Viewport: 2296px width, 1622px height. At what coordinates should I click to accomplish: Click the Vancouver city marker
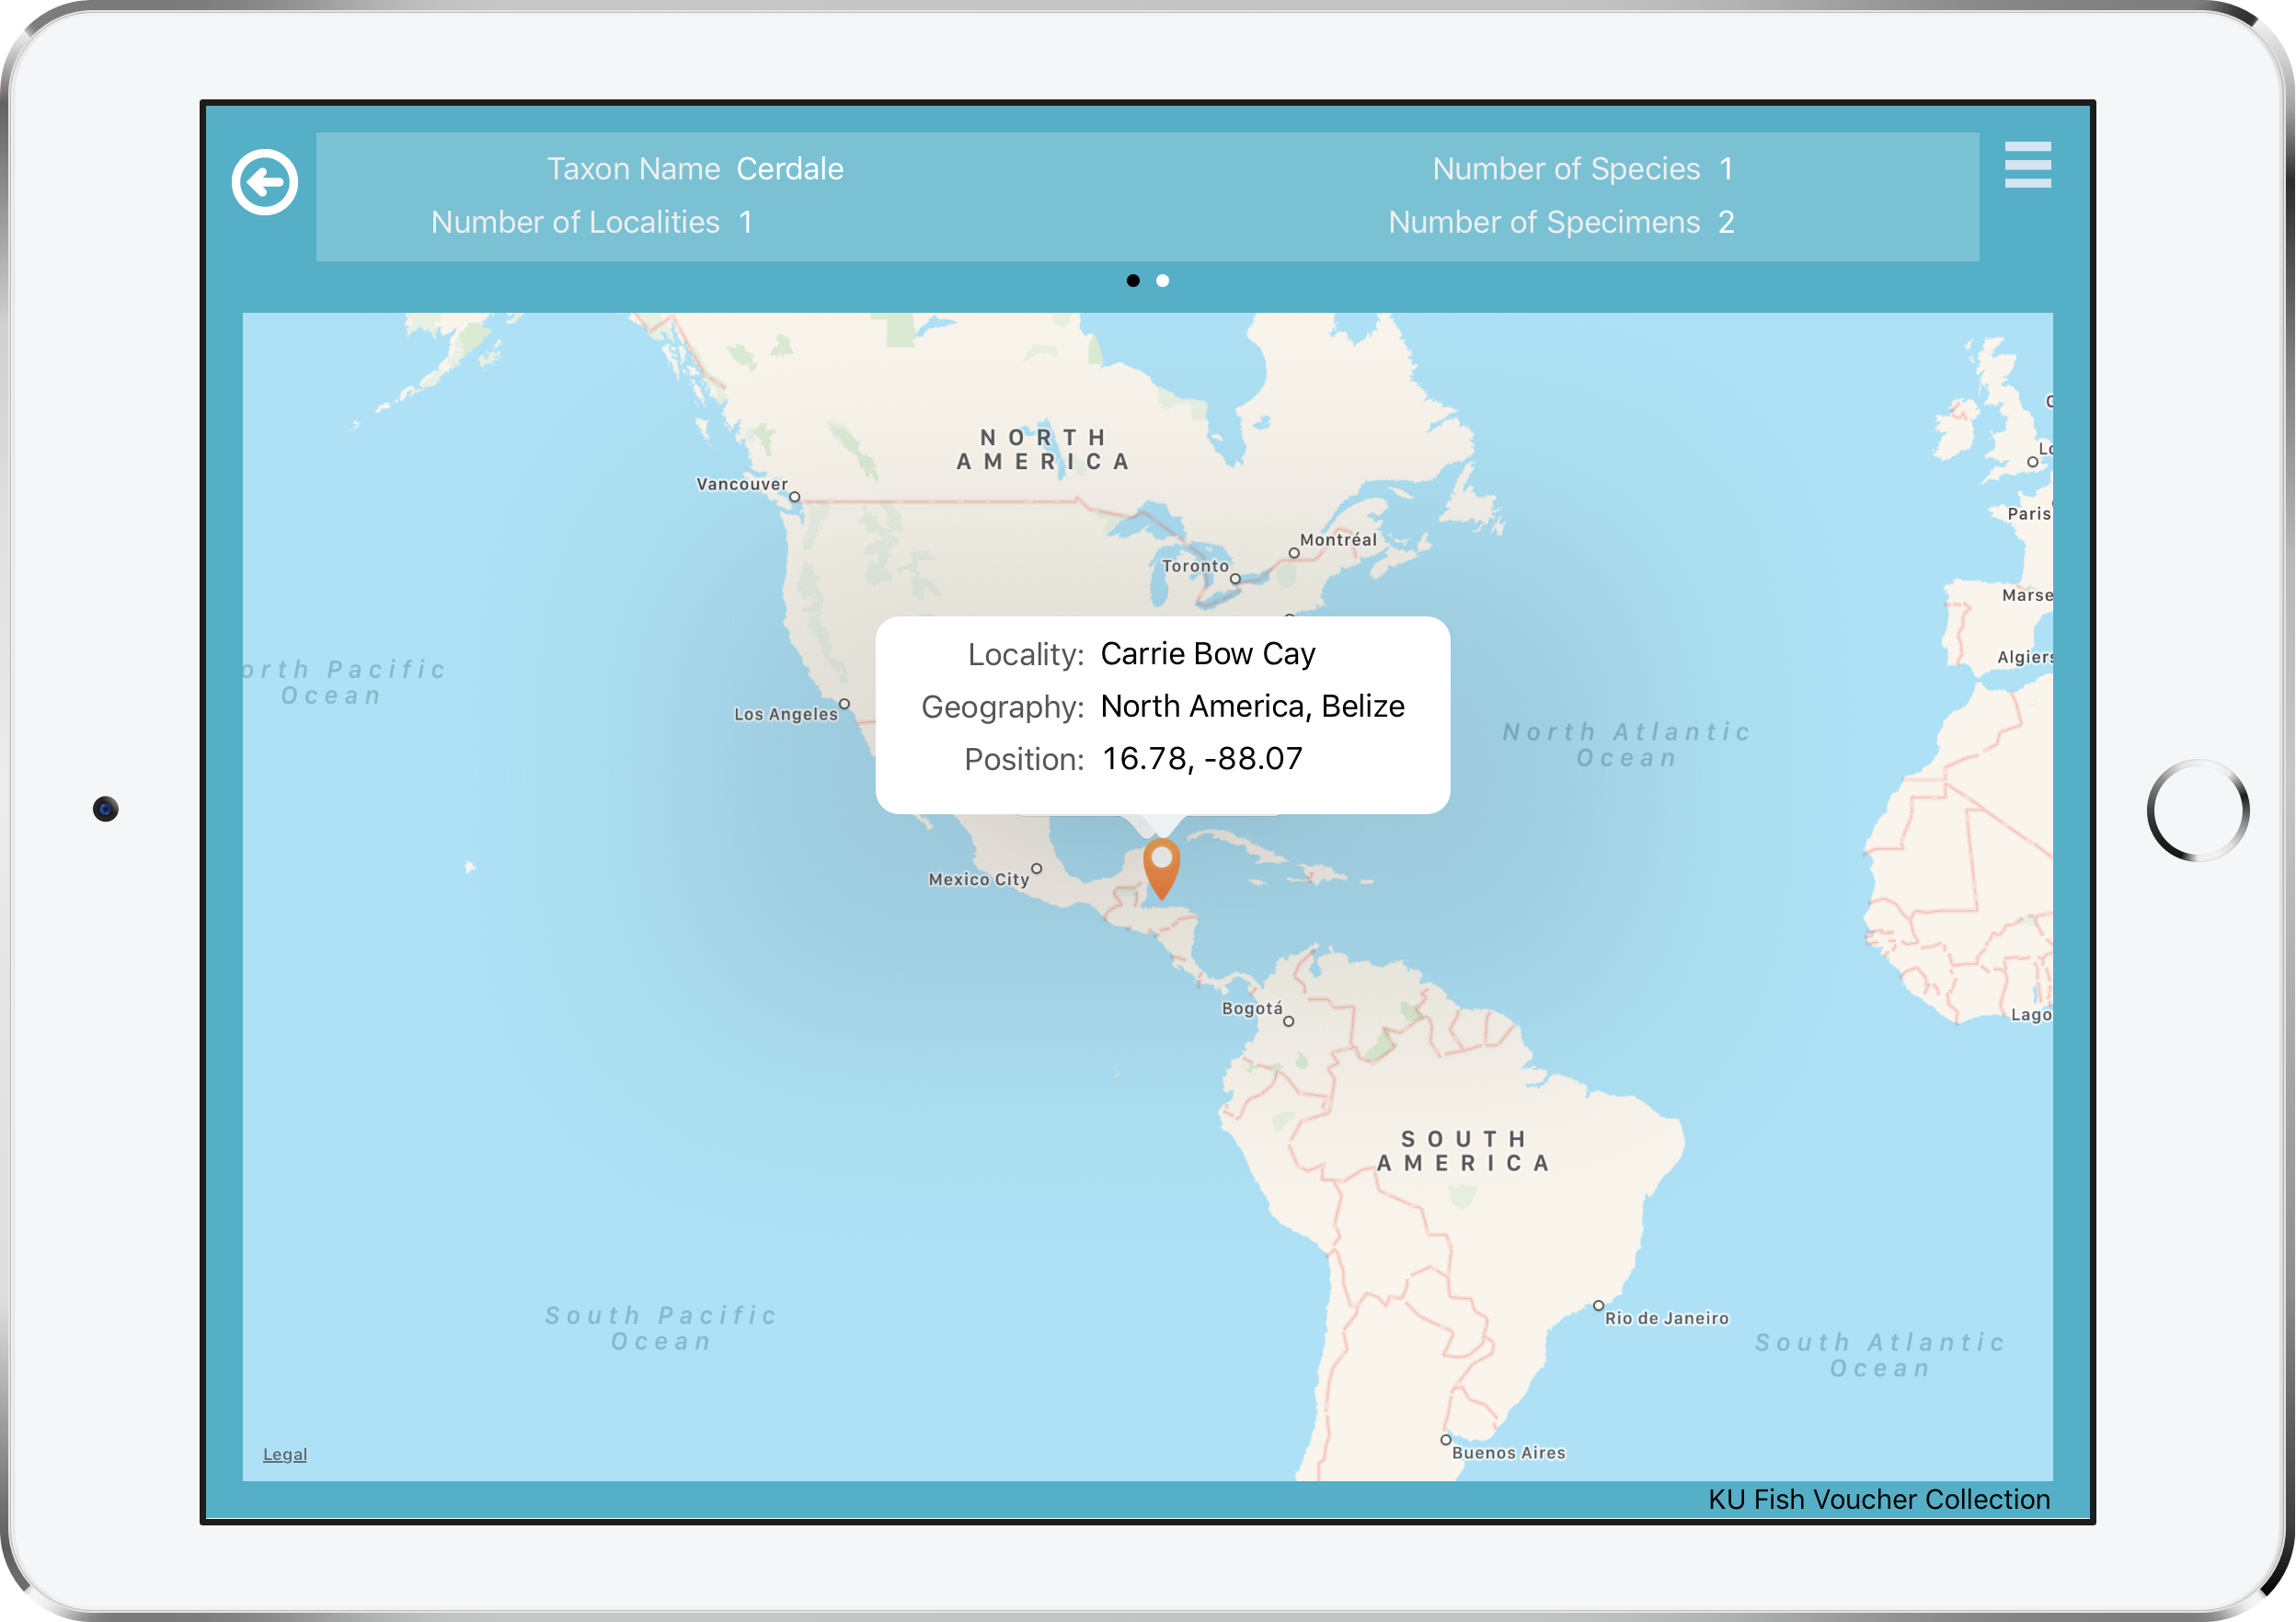tap(794, 497)
